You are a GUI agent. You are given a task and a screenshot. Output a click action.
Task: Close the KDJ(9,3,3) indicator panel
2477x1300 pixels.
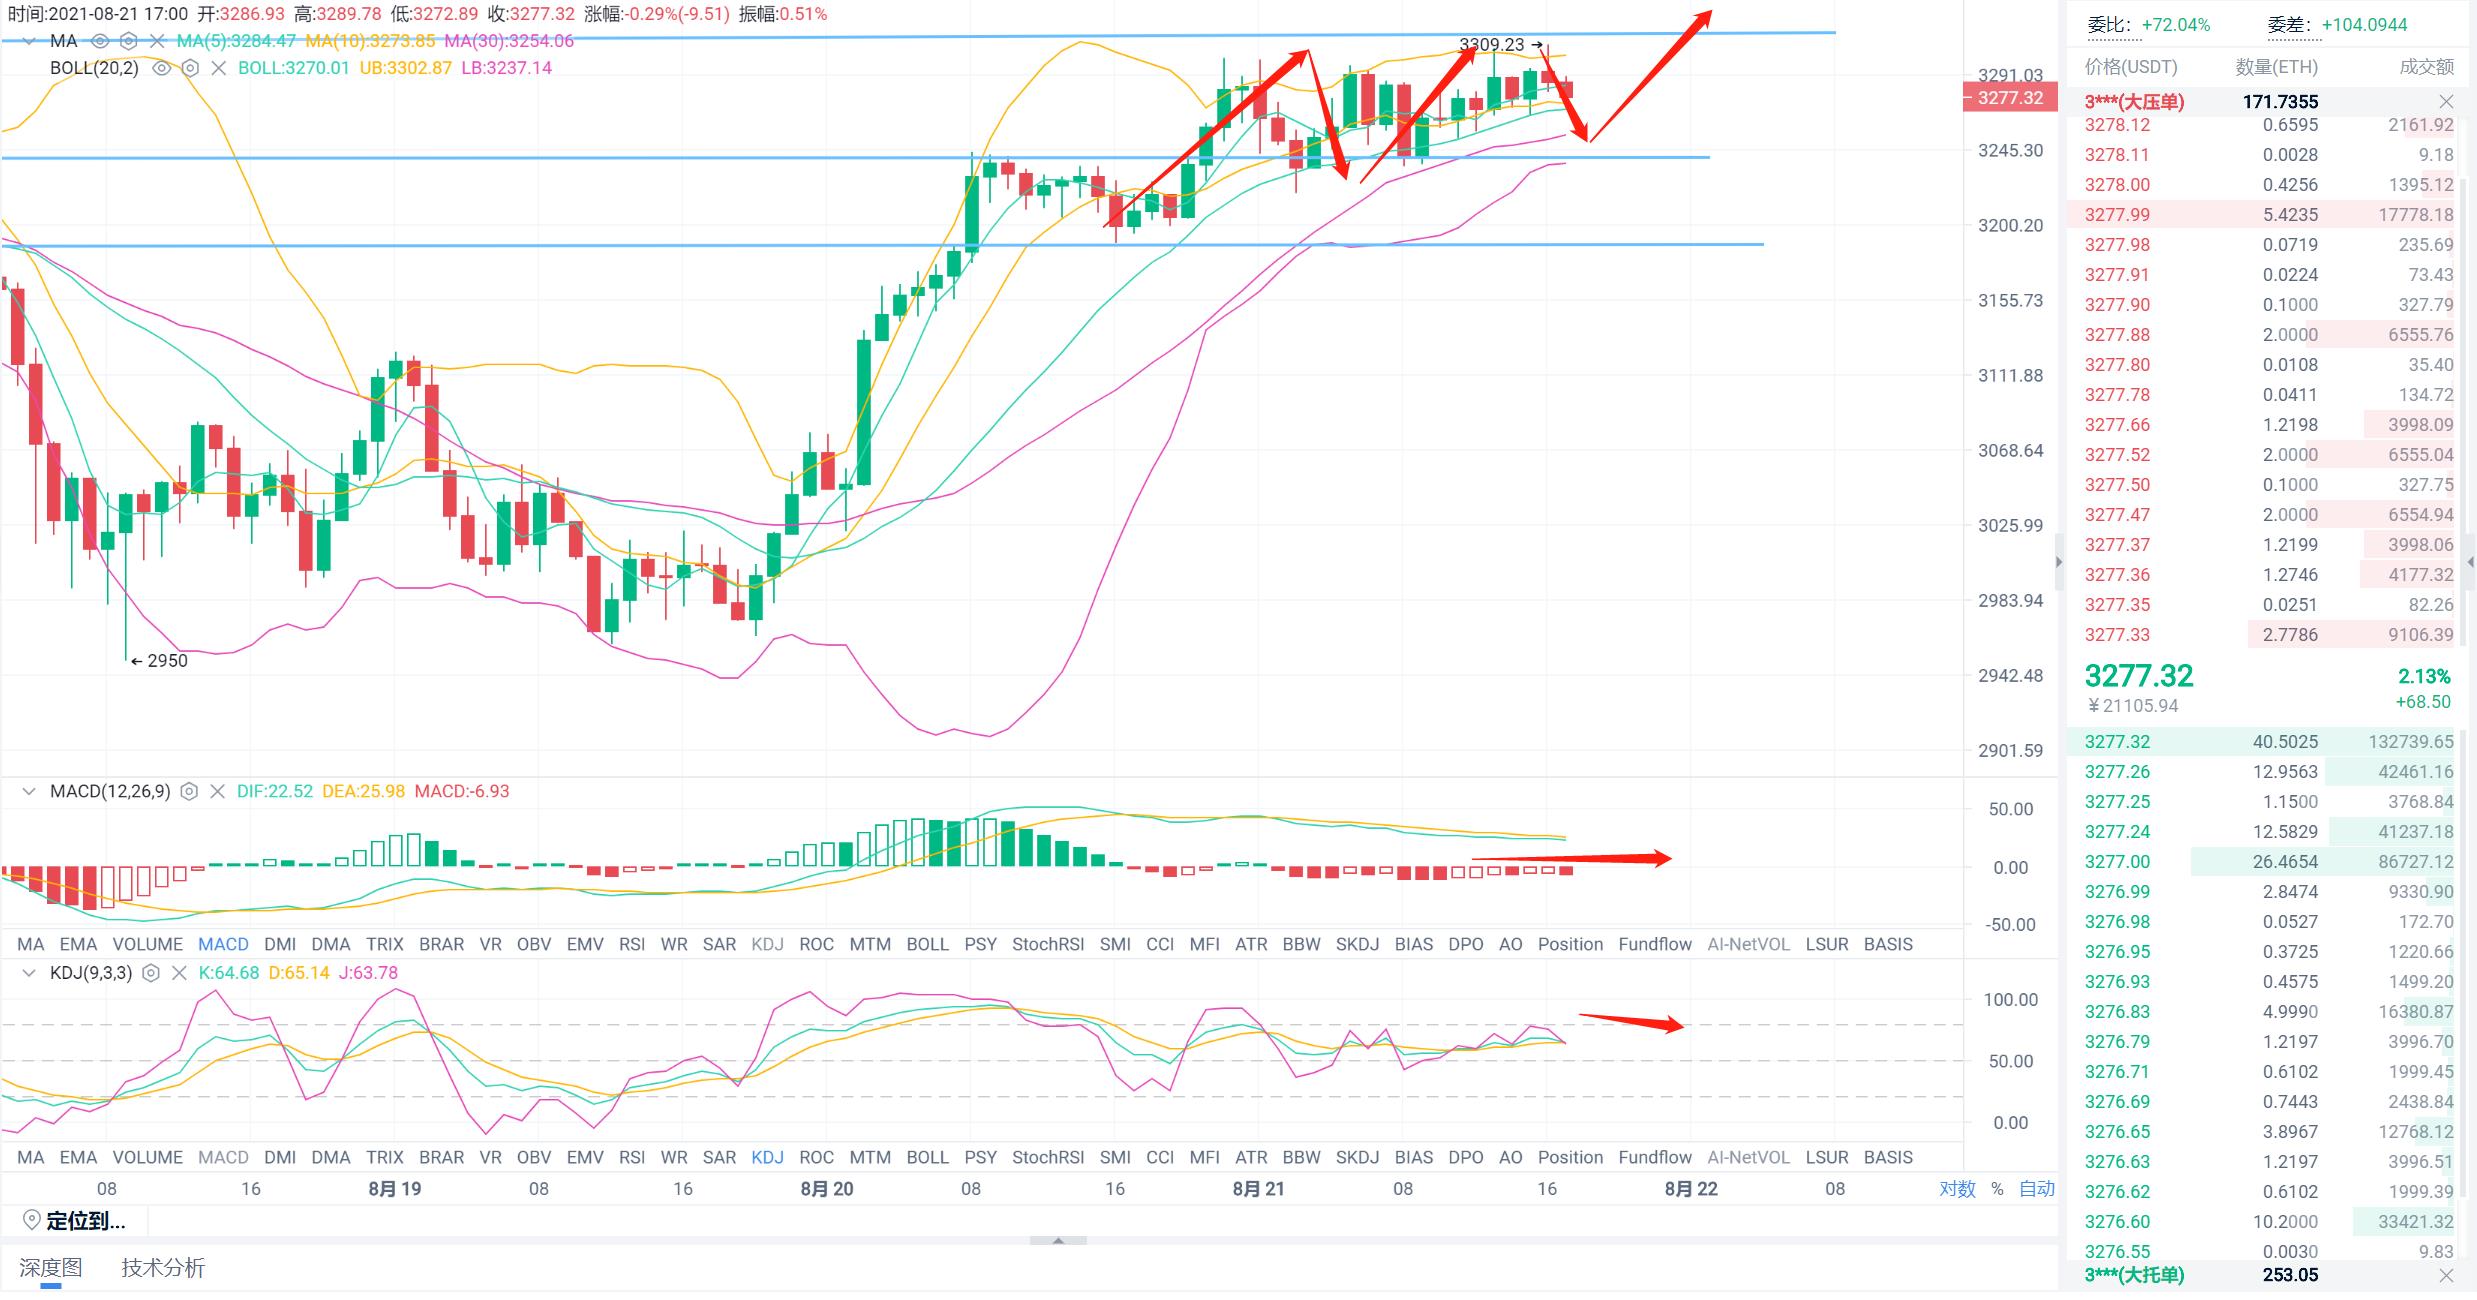pyautogui.click(x=179, y=972)
